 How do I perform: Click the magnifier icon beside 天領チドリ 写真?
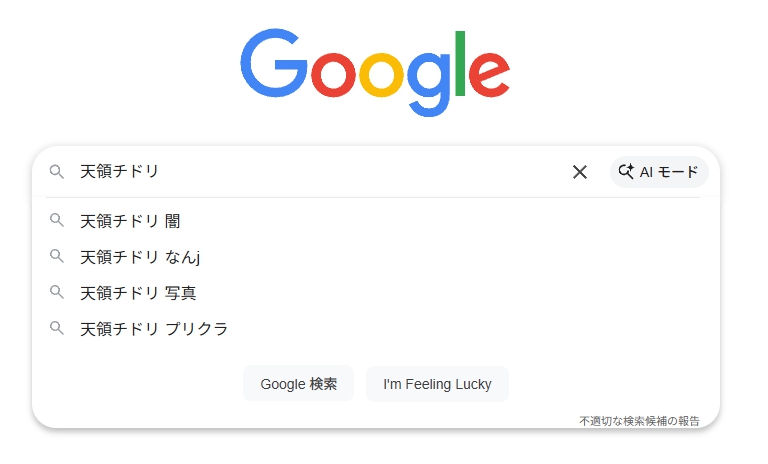coord(57,293)
